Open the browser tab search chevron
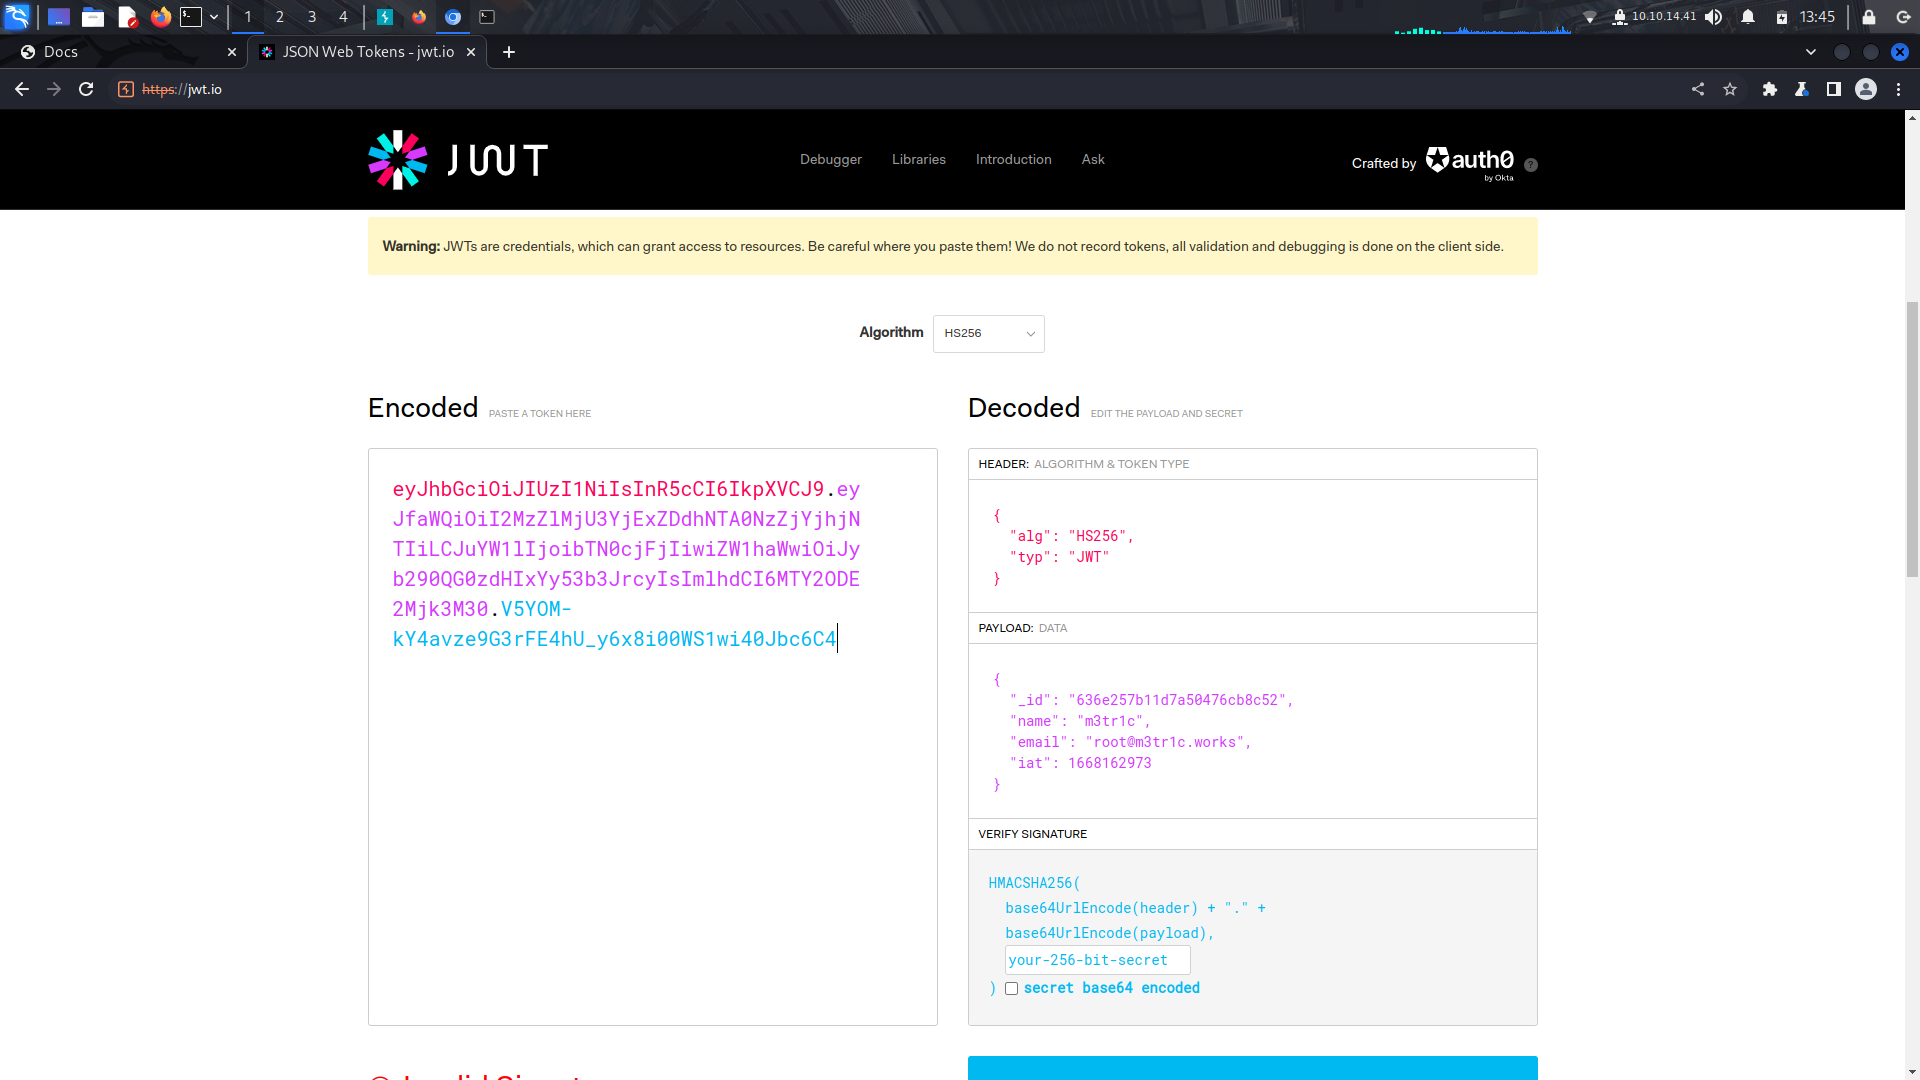This screenshot has width=1920, height=1080. [x=1810, y=52]
